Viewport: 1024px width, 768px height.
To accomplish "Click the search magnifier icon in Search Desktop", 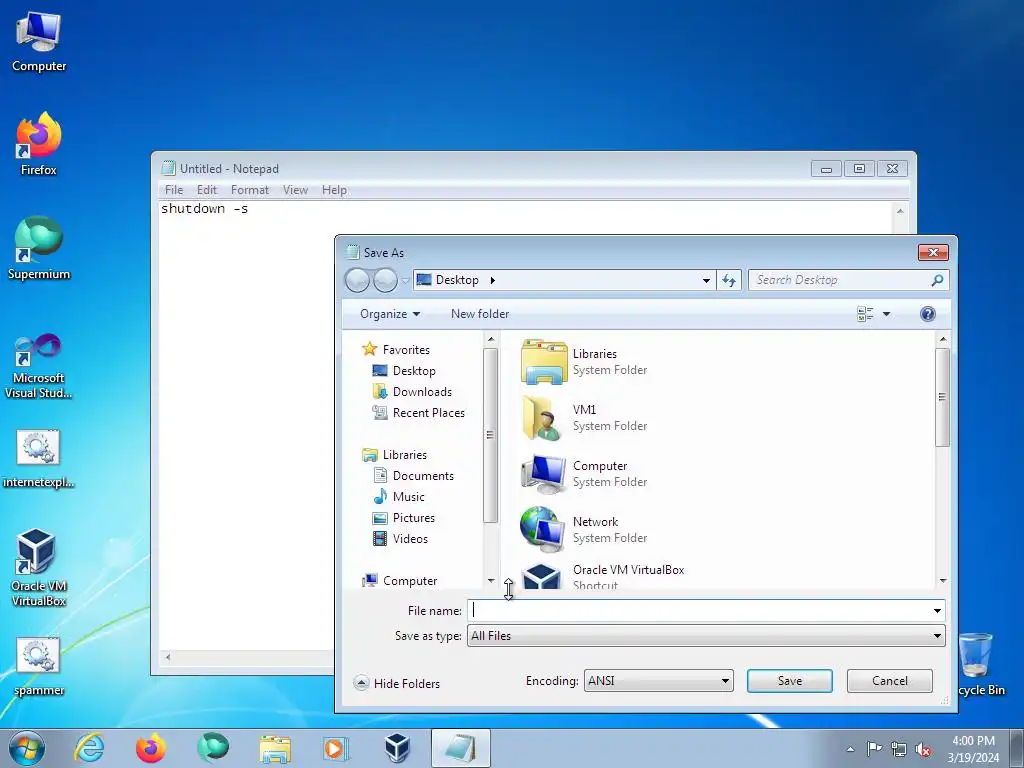I will pos(937,280).
